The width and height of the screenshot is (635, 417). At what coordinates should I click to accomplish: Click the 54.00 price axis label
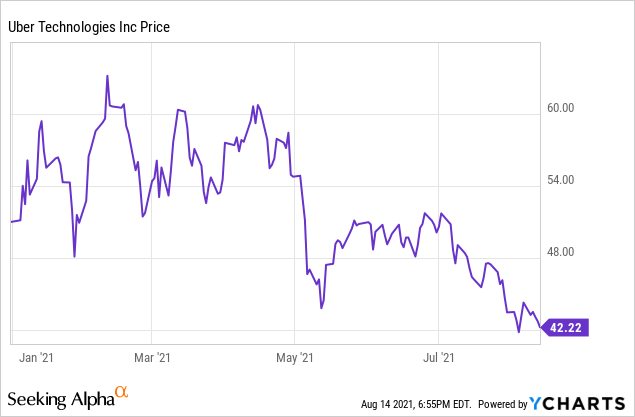[x=577, y=181]
